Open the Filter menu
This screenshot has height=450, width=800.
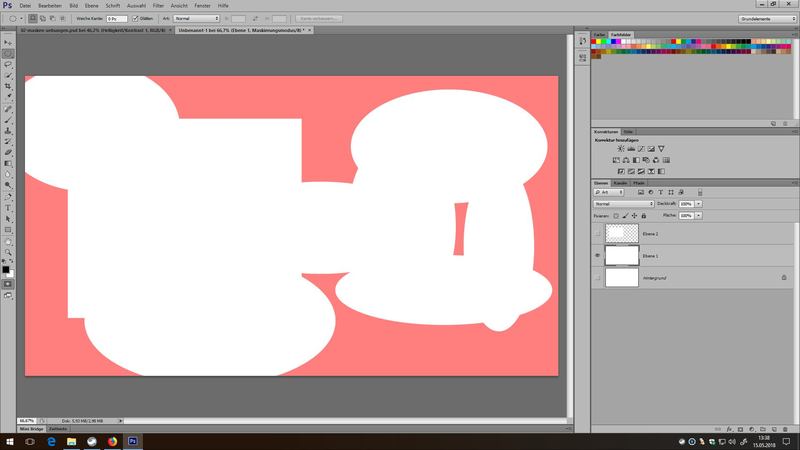click(x=158, y=6)
